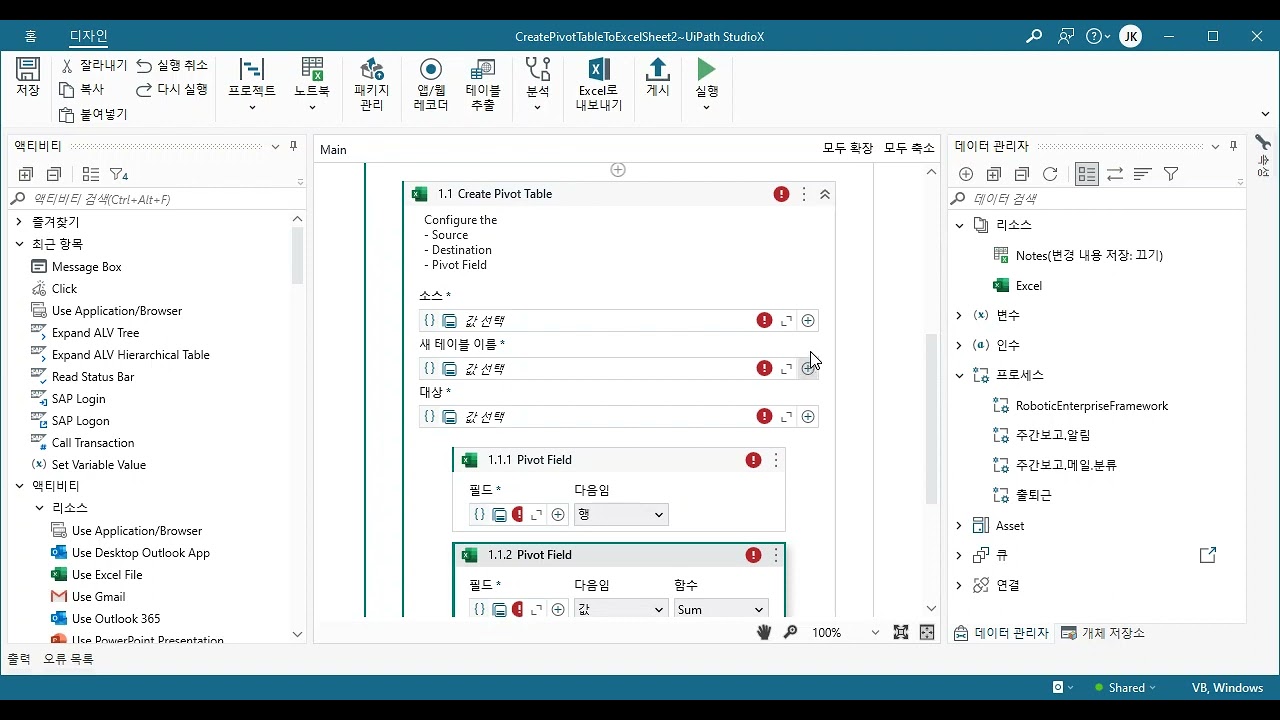Toggle the overview panel icon
This screenshot has width=1280, height=720.
coord(927,632)
